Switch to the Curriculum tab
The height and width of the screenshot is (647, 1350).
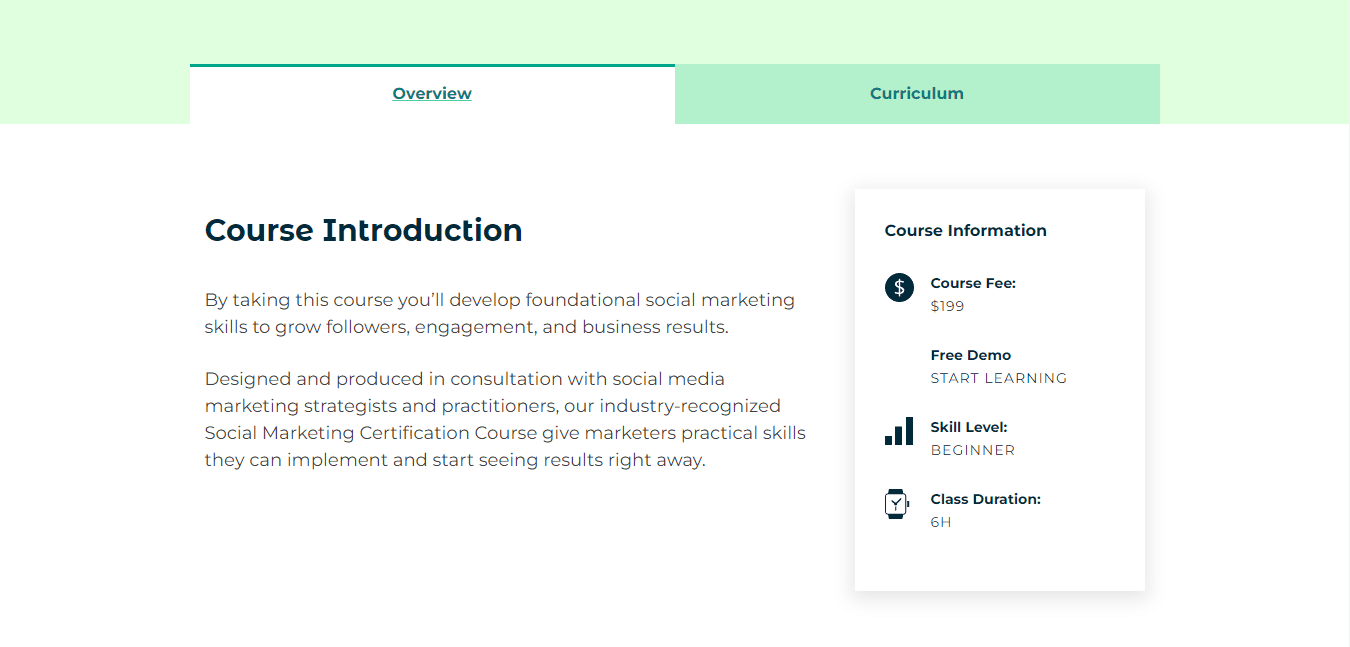pos(916,93)
